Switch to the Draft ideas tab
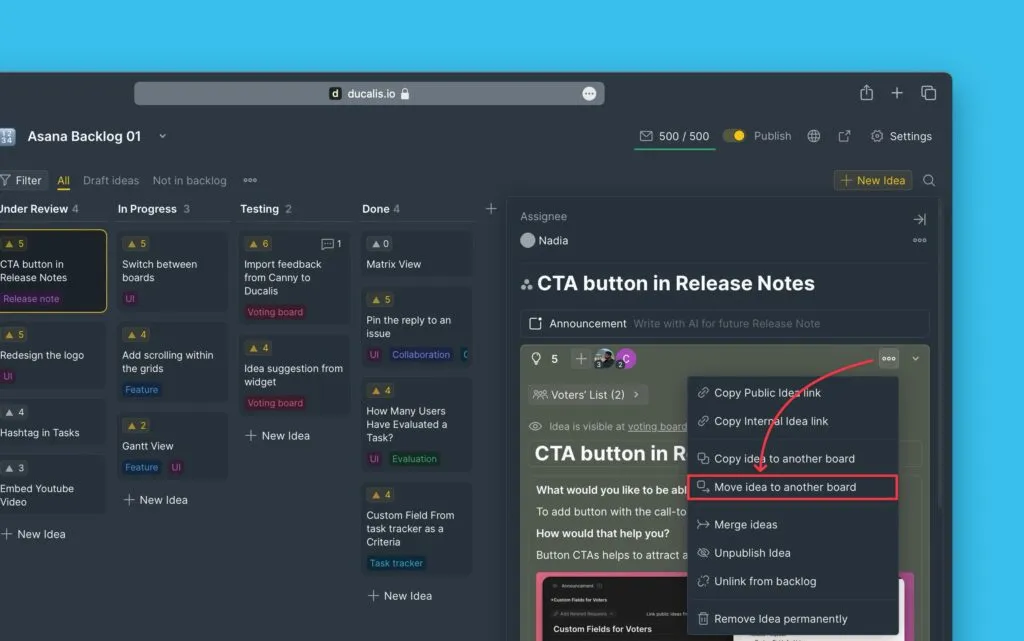This screenshot has width=1024, height=641. 111,181
